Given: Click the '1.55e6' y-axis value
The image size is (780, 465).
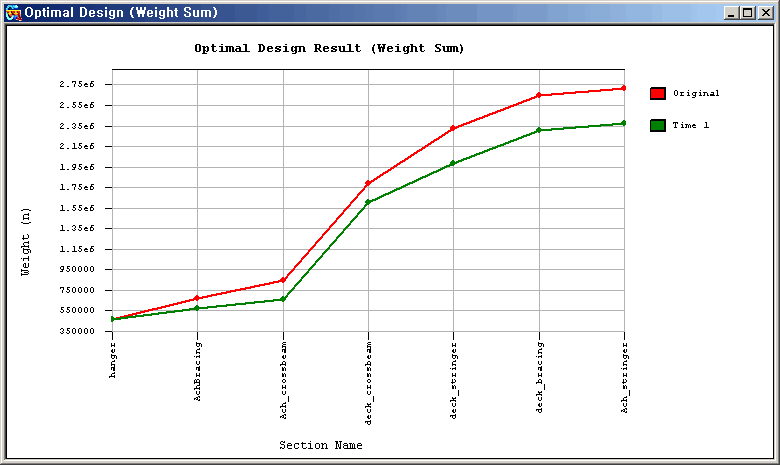Looking at the screenshot, I should coord(77,208).
